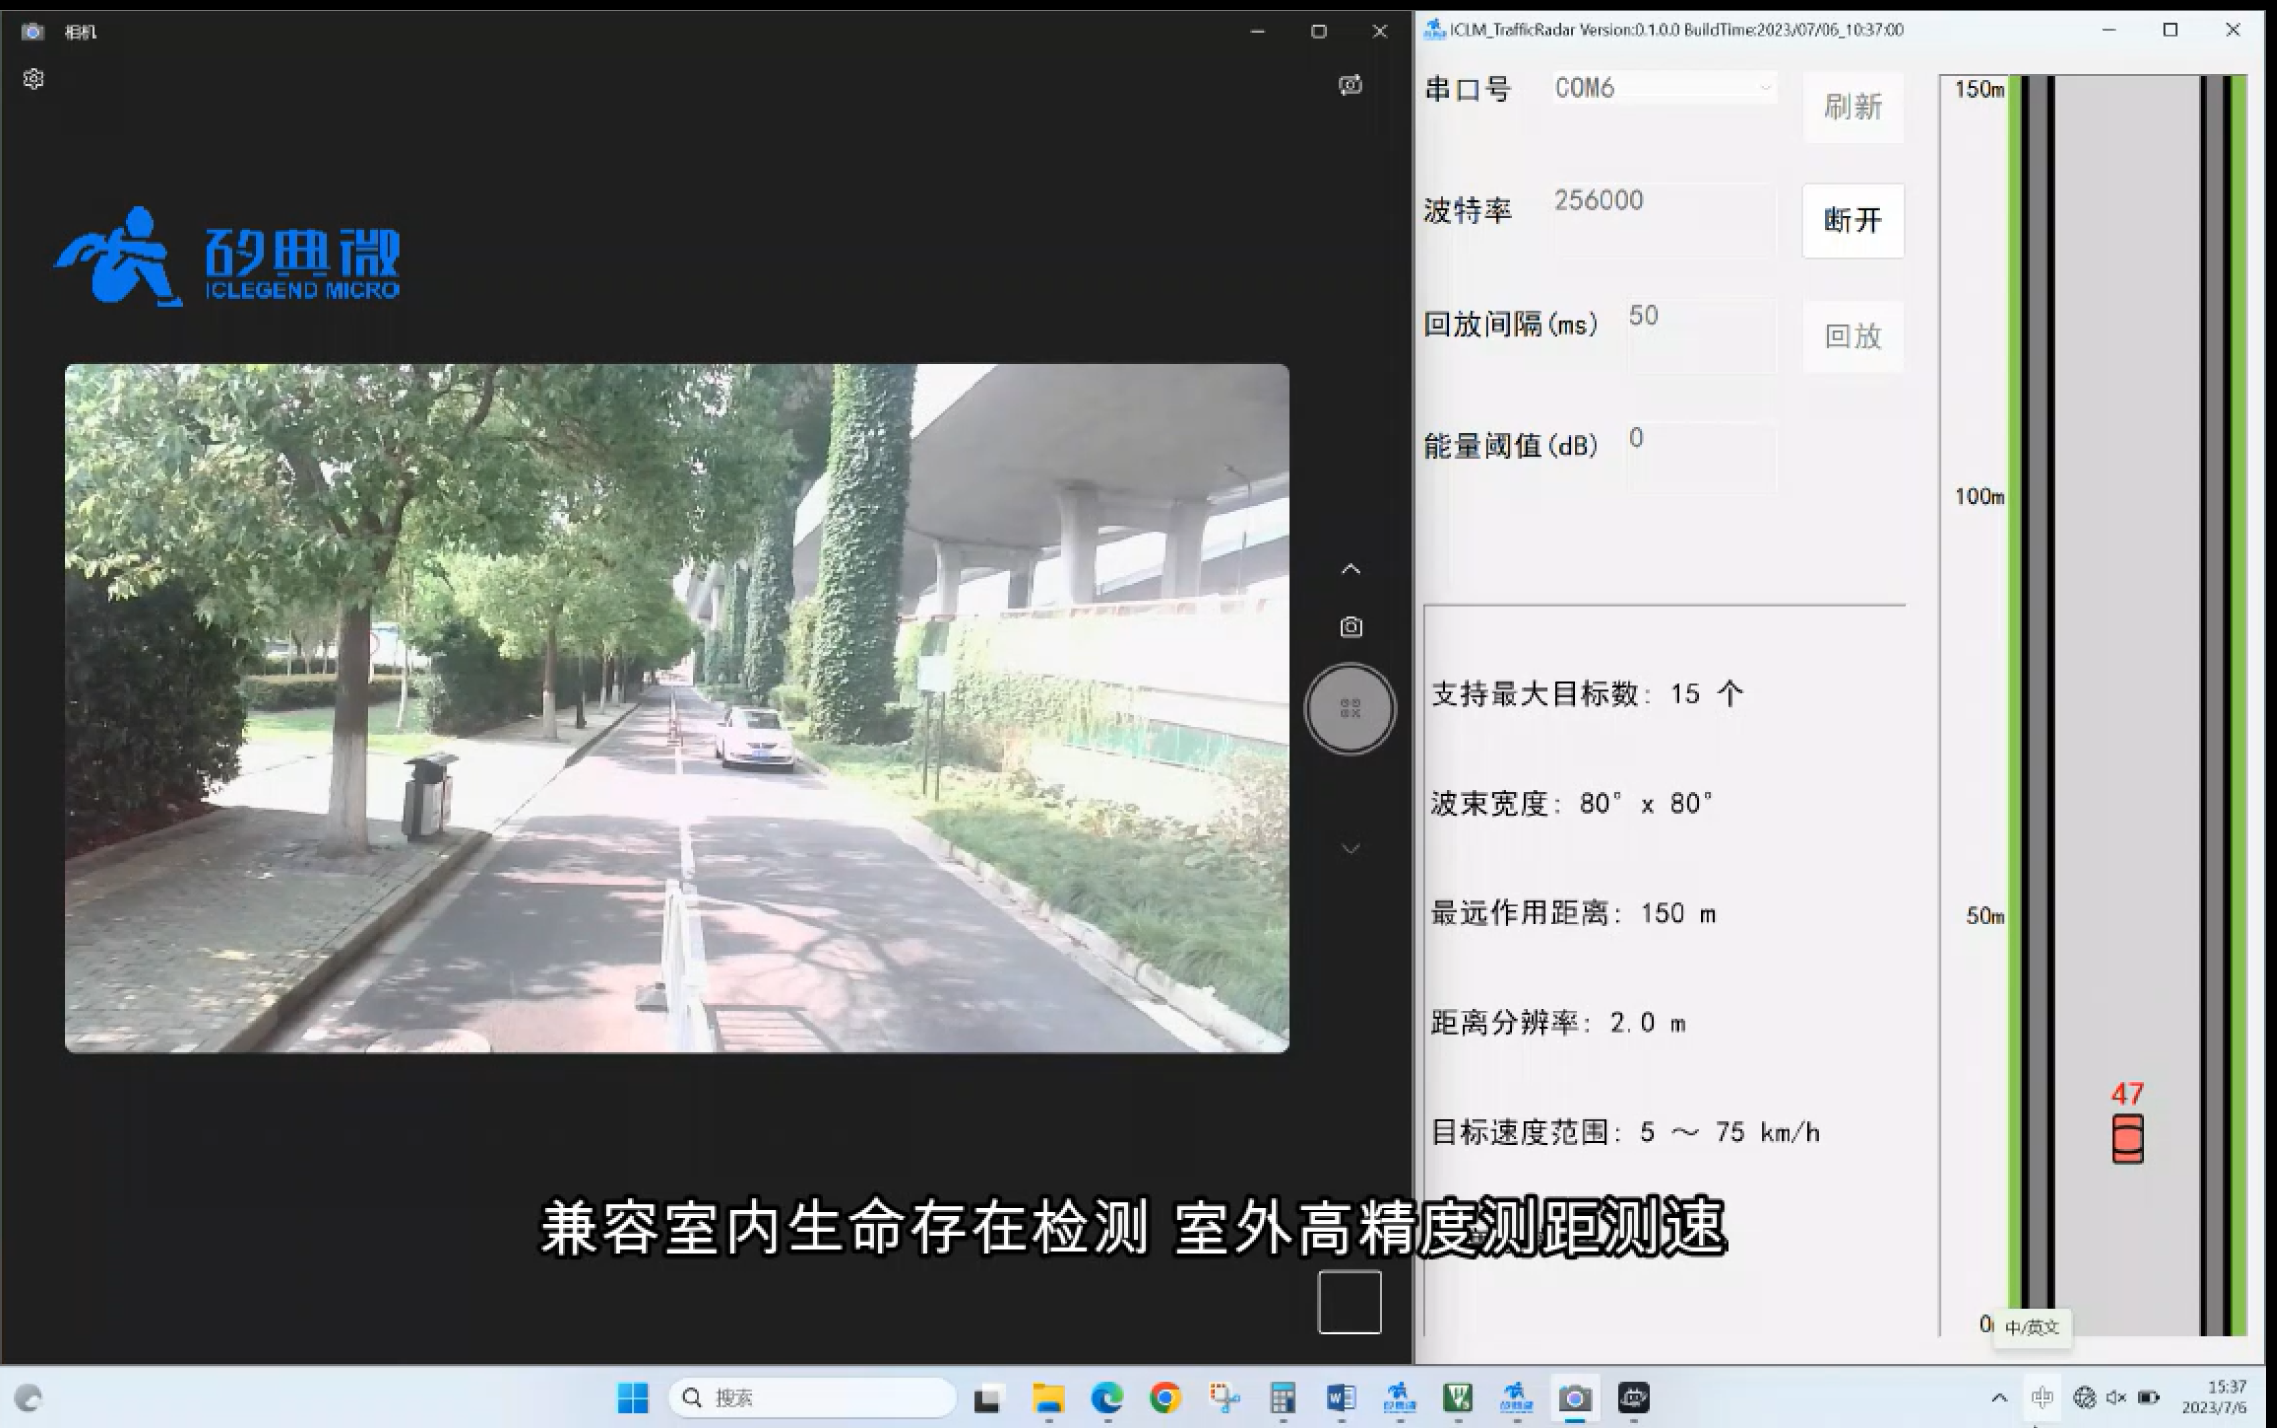Click the 100m marker on radar scale
2277x1428 pixels.
pos(1979,496)
